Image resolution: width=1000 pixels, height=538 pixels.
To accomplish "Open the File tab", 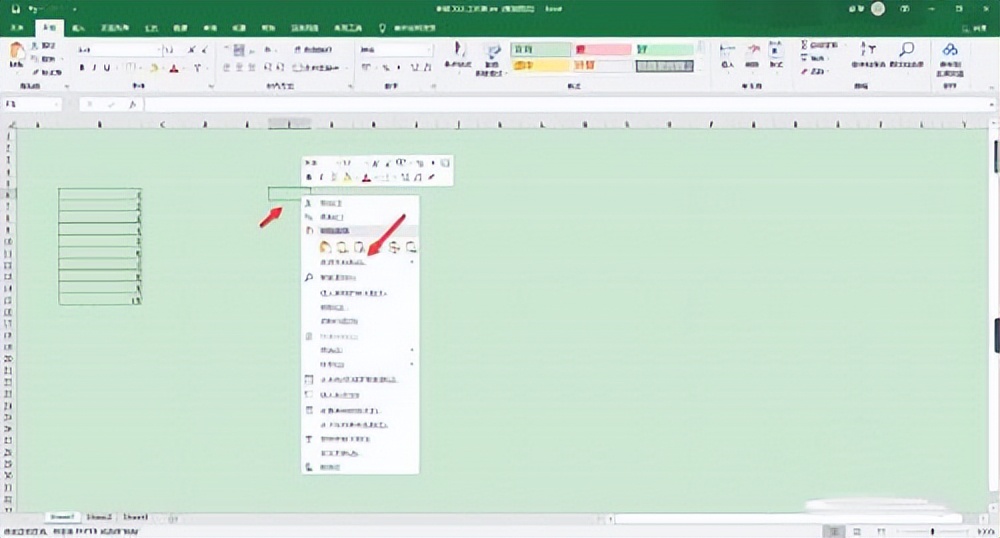I will 17,28.
